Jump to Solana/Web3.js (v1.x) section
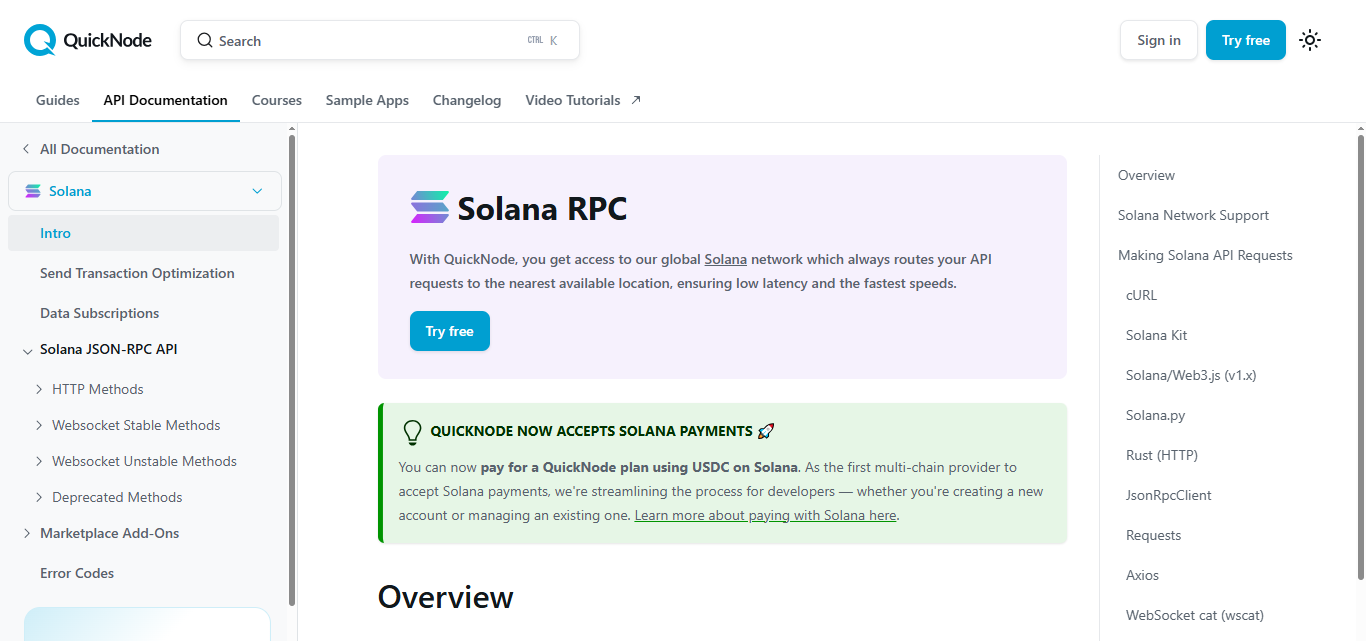This screenshot has height=641, width=1366. (1191, 375)
